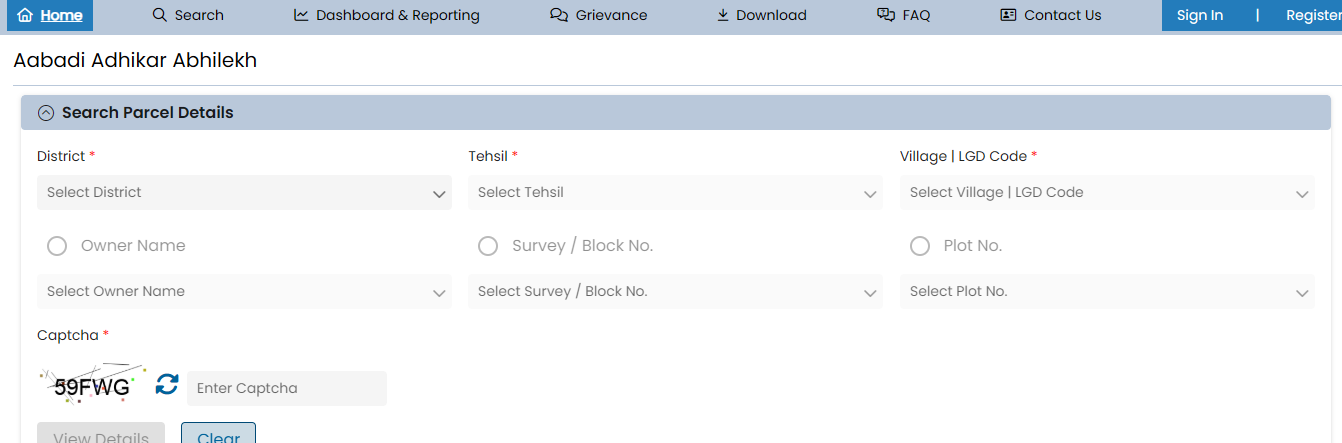Refresh the captcha image
Image resolution: width=1342 pixels, height=443 pixels.
167,384
